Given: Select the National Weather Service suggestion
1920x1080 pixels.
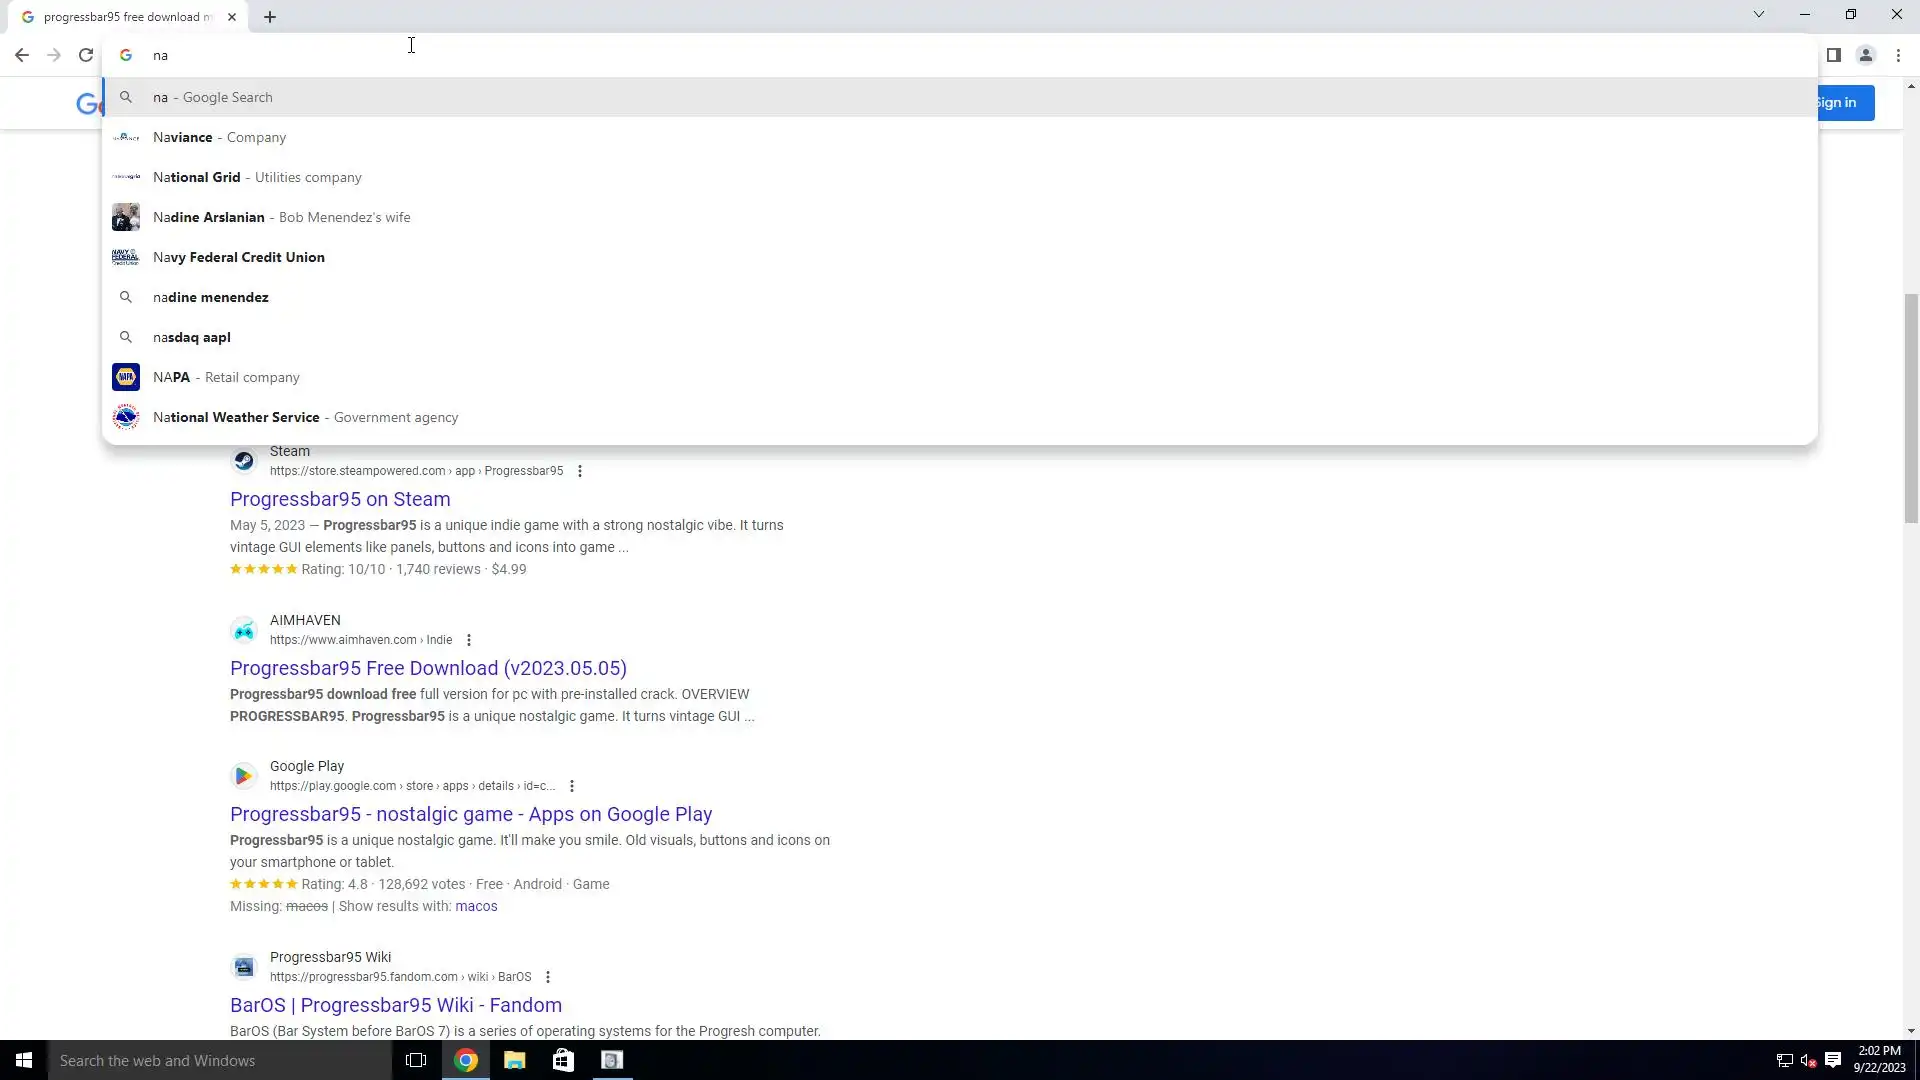Looking at the screenshot, I should click(x=236, y=417).
